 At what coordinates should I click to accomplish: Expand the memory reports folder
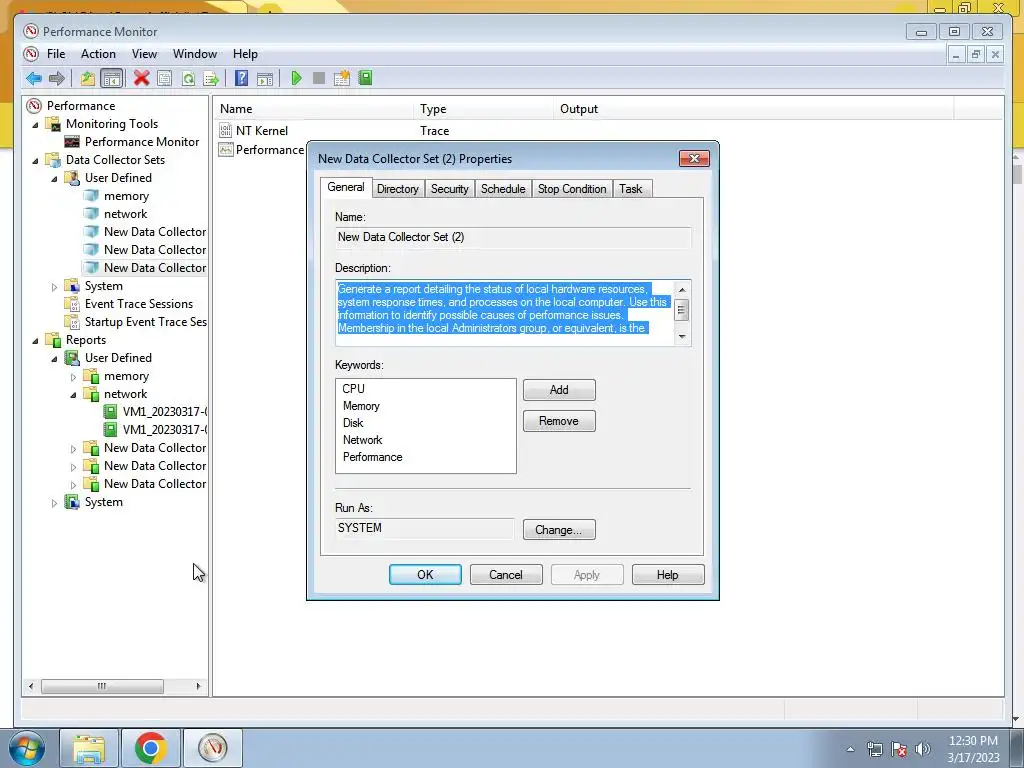73,377
